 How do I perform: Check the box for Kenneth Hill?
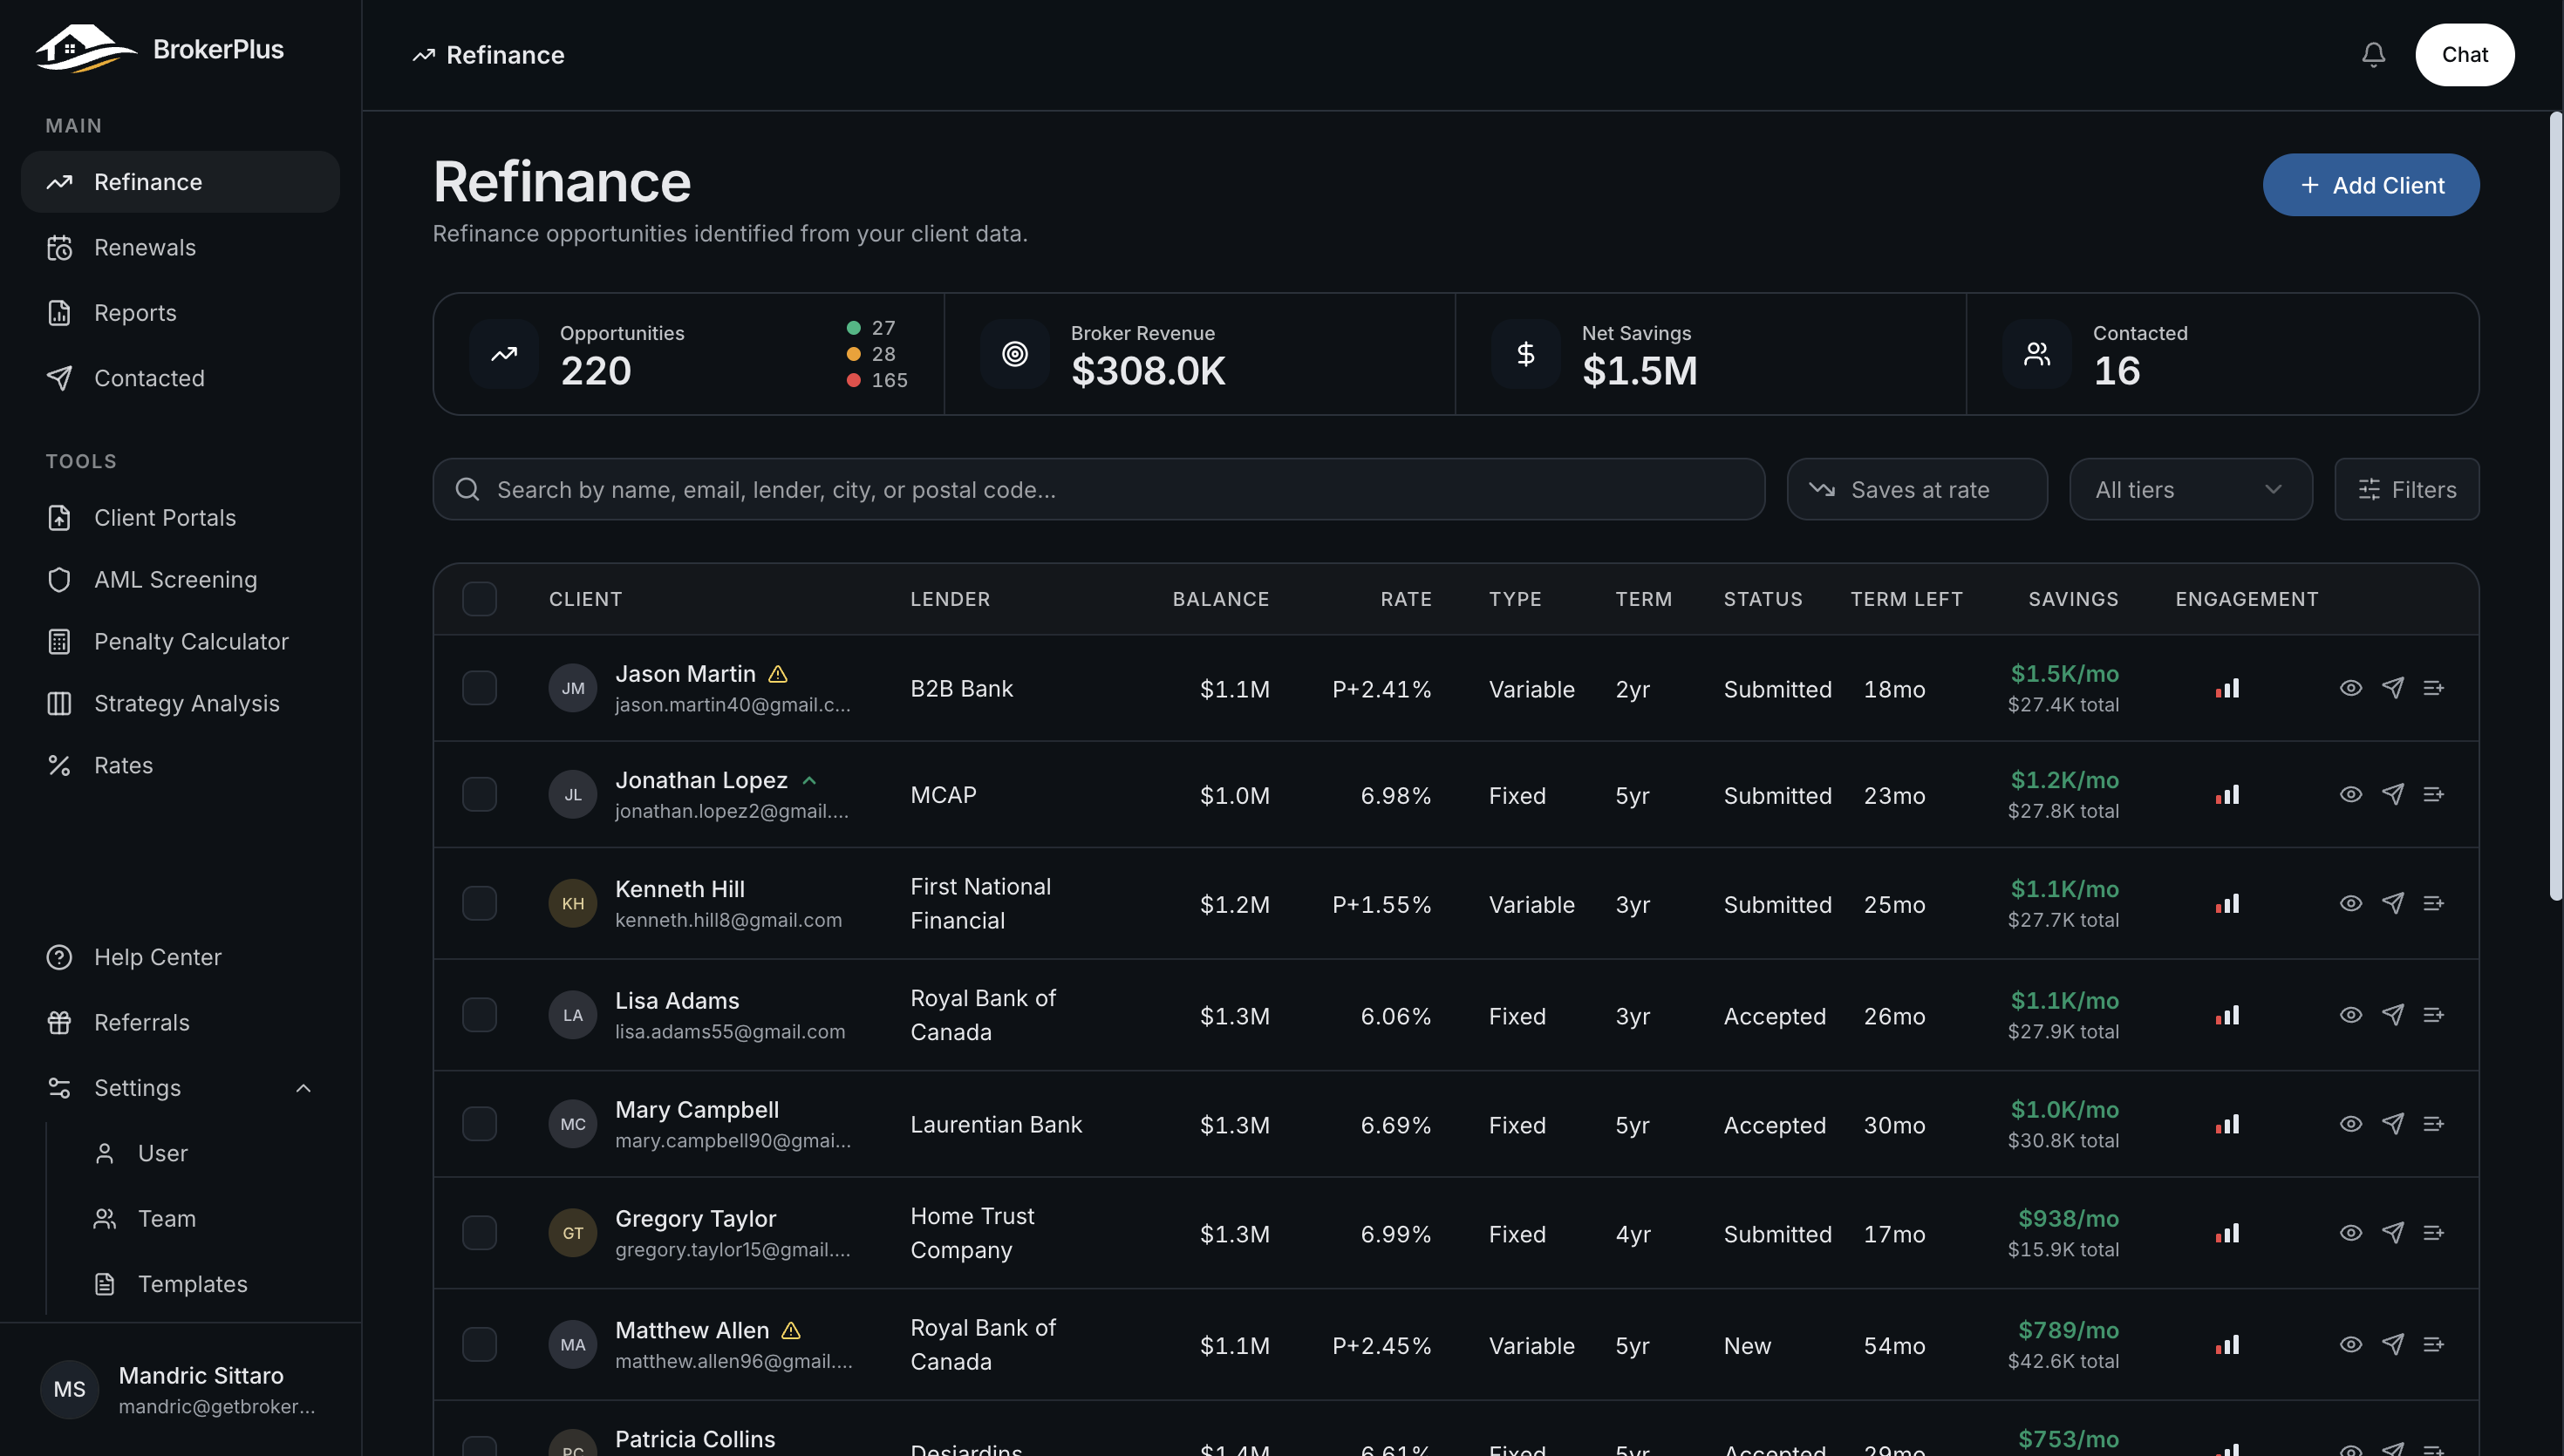pyautogui.click(x=479, y=903)
